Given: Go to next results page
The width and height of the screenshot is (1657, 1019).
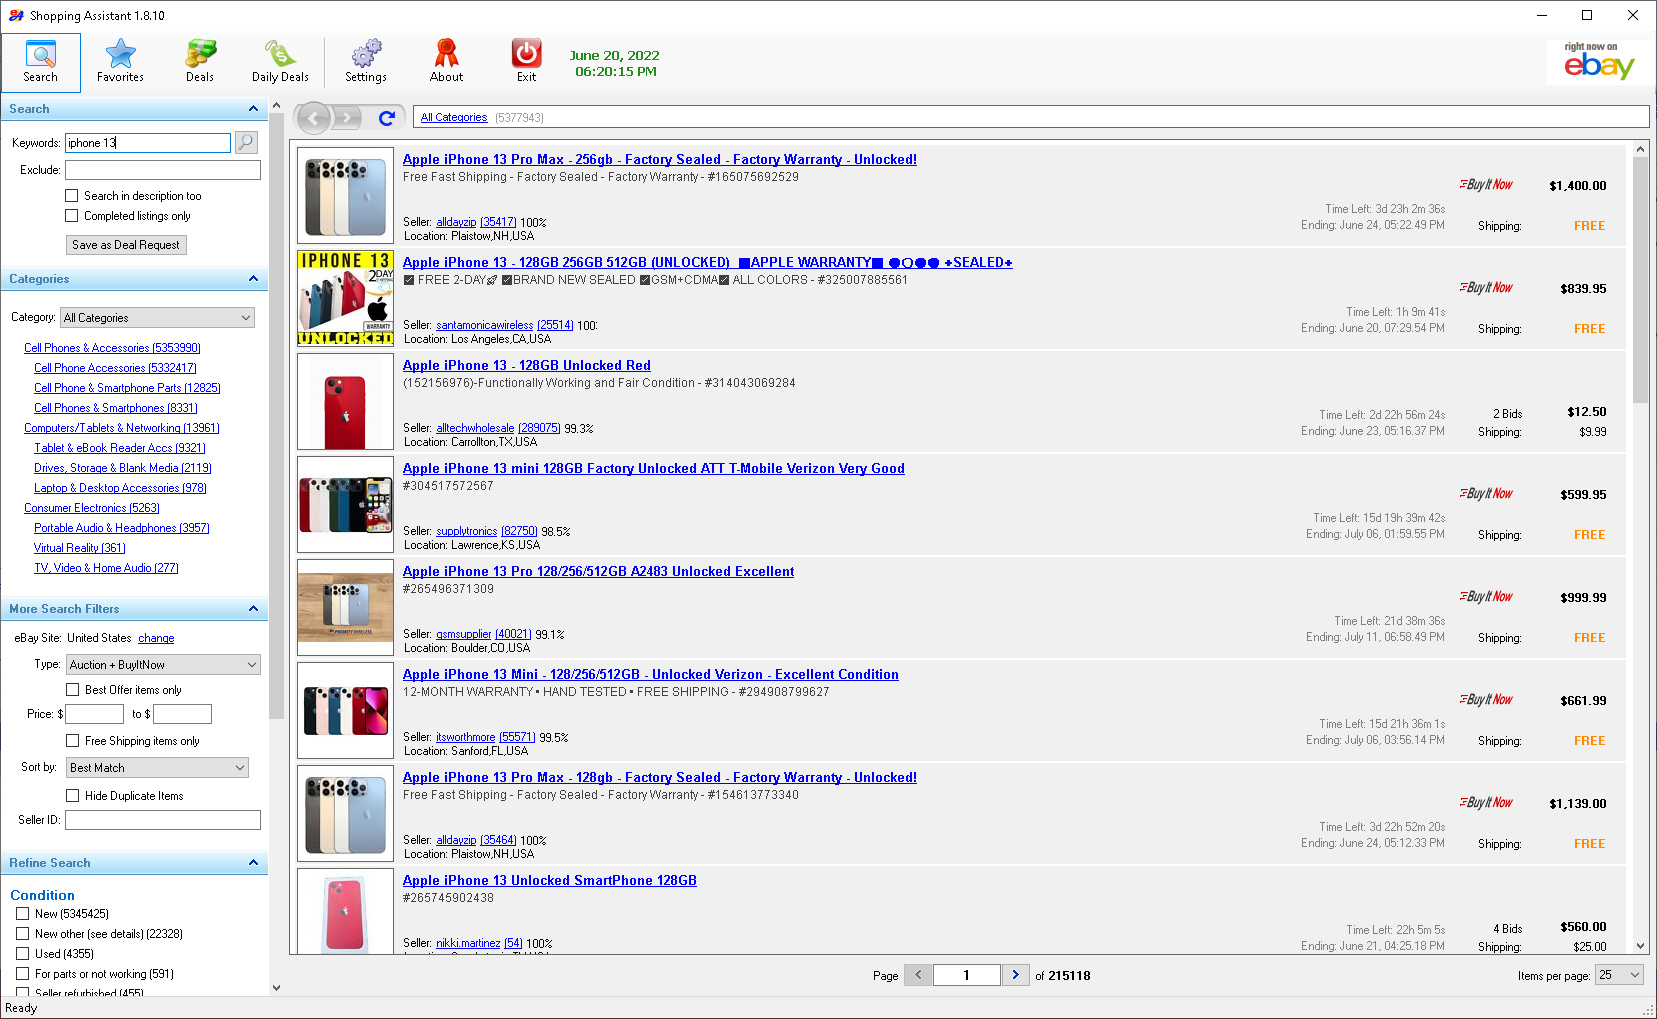Looking at the screenshot, I should [1015, 975].
